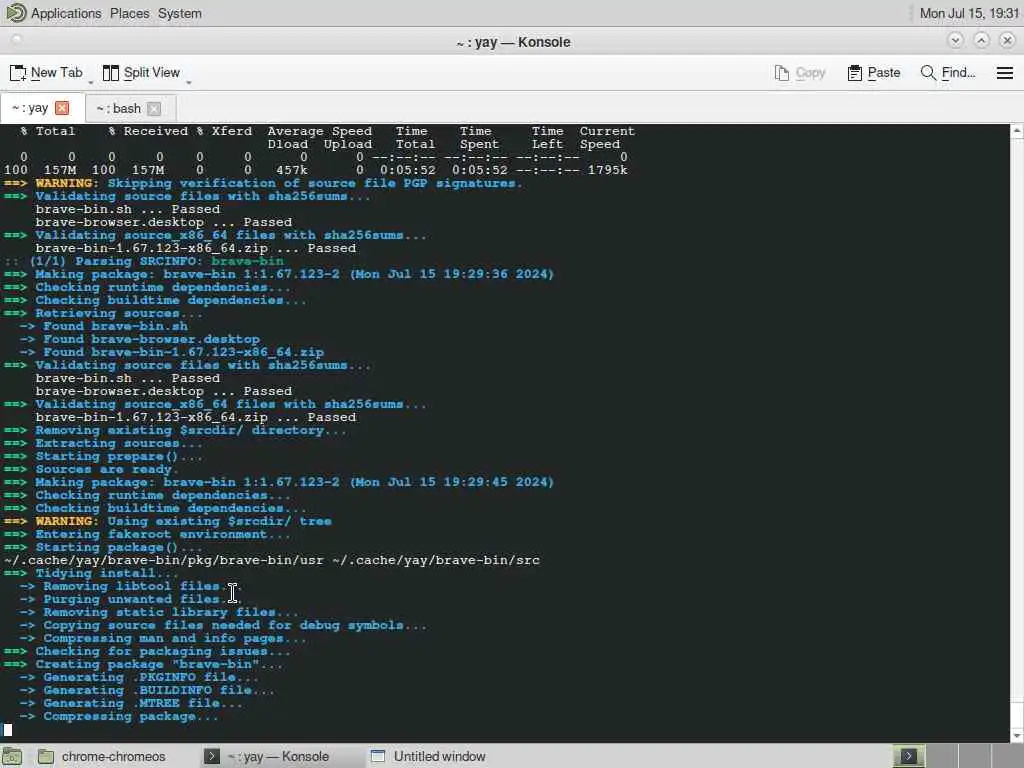Click 'Generating .PKGINFO file...' line
The width and height of the screenshot is (1024, 768).
pos(138,677)
